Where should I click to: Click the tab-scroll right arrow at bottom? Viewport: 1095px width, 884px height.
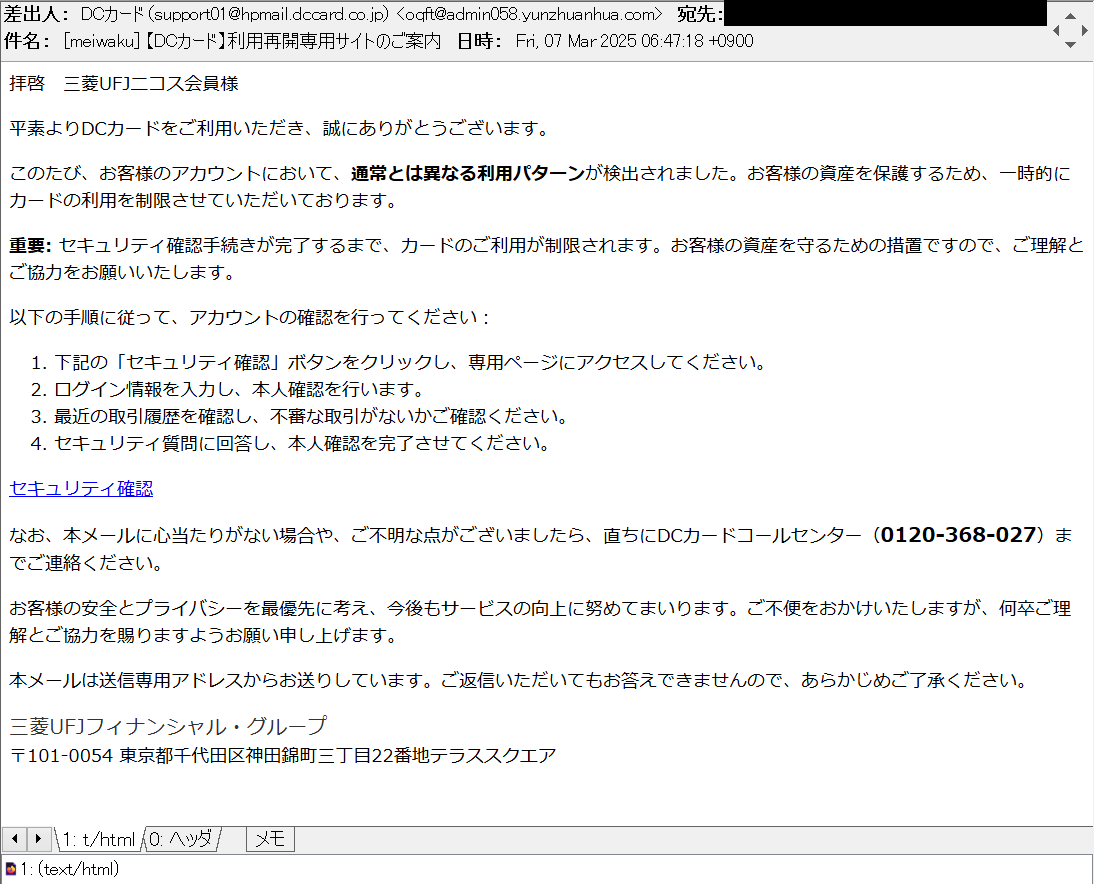[x=38, y=838]
